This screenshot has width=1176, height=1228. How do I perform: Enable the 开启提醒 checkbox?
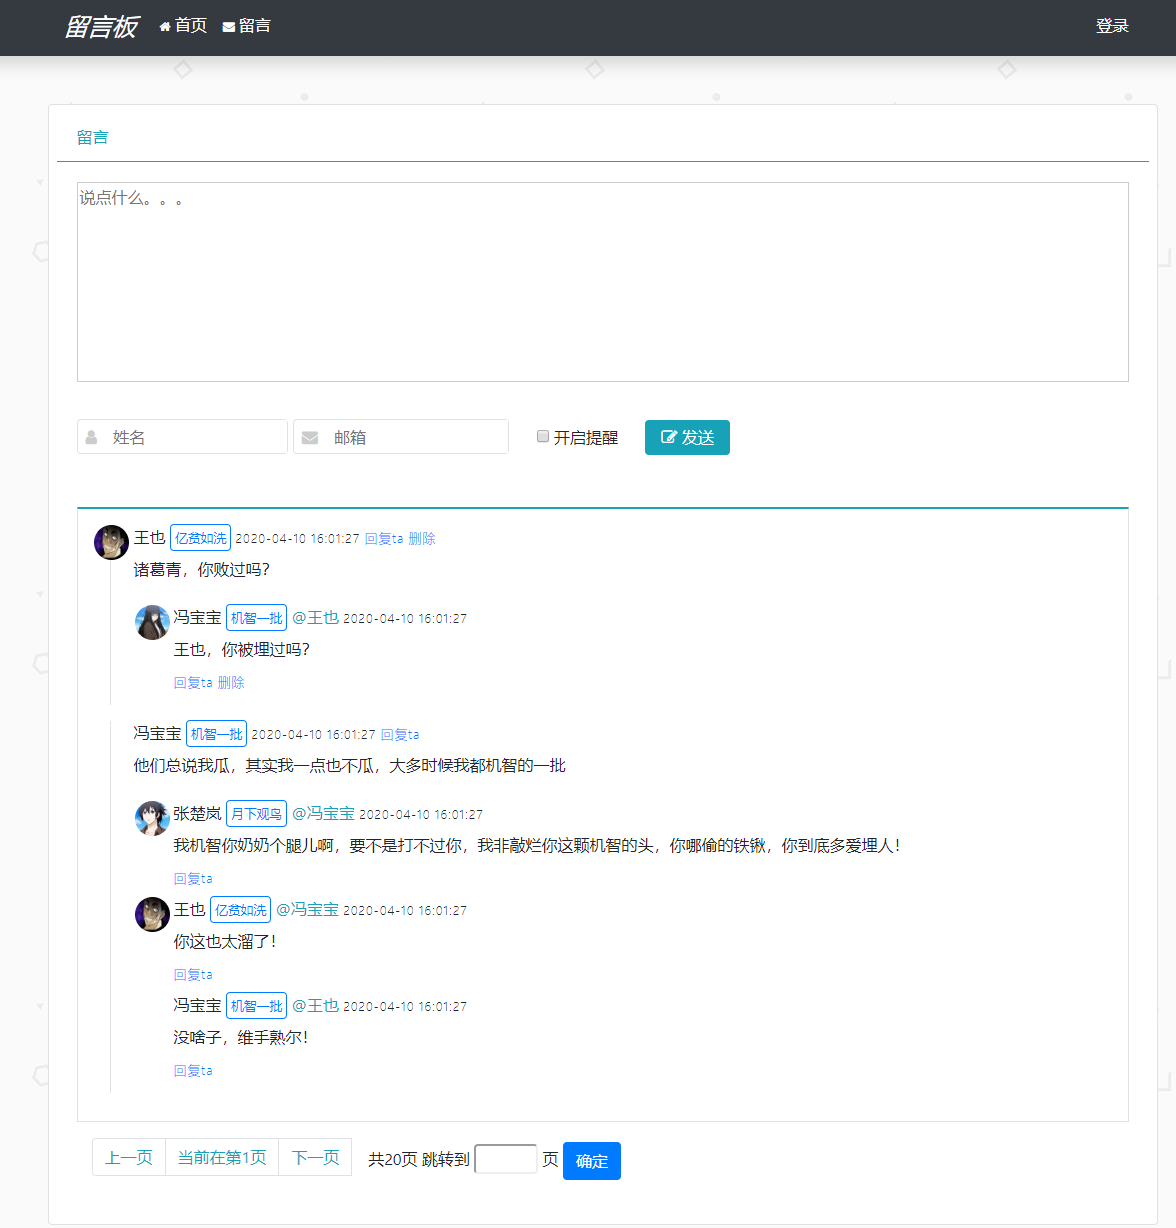point(542,434)
